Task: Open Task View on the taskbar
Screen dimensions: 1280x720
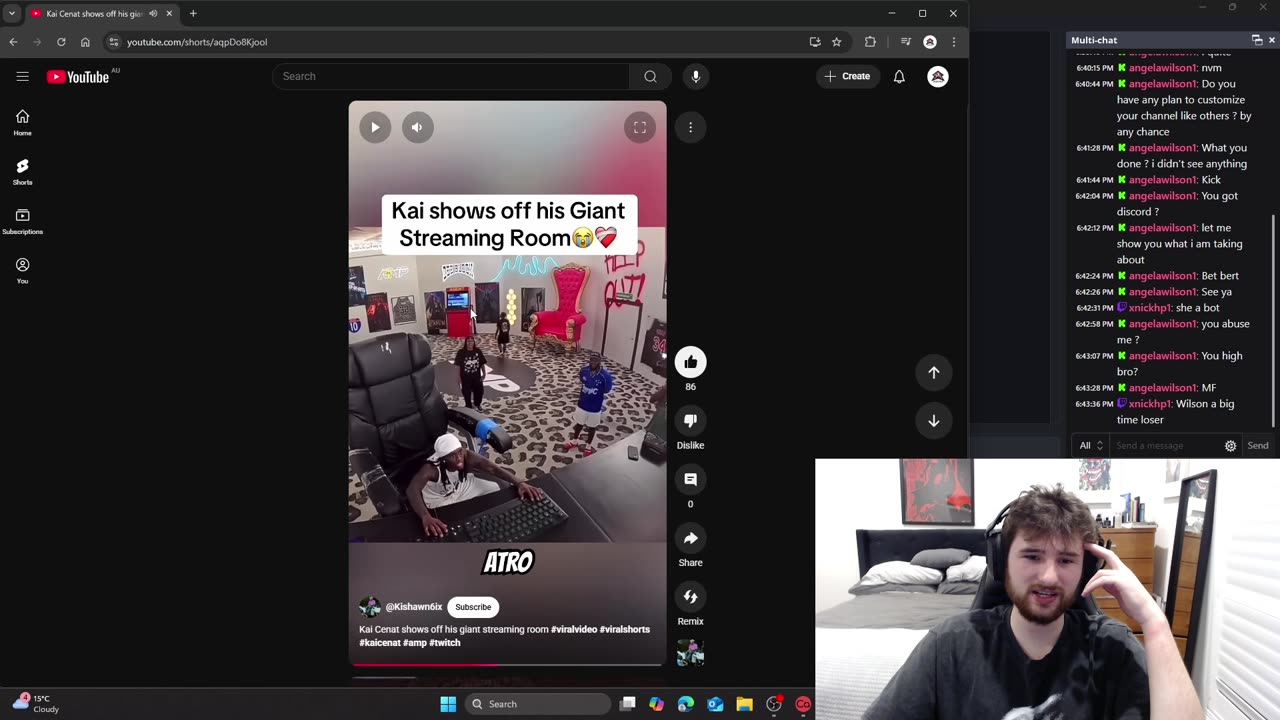Action: pyautogui.click(x=627, y=704)
